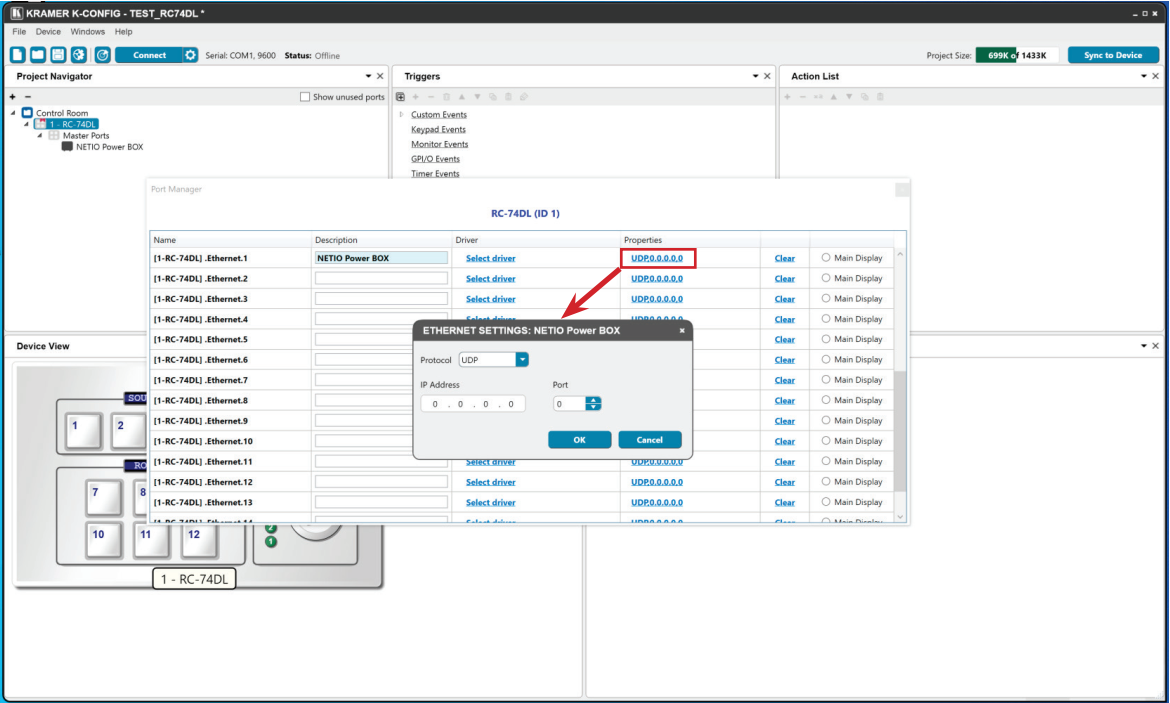Click the add trigger plus icon
Image resolution: width=1170 pixels, height=703 pixels.
tap(416, 97)
